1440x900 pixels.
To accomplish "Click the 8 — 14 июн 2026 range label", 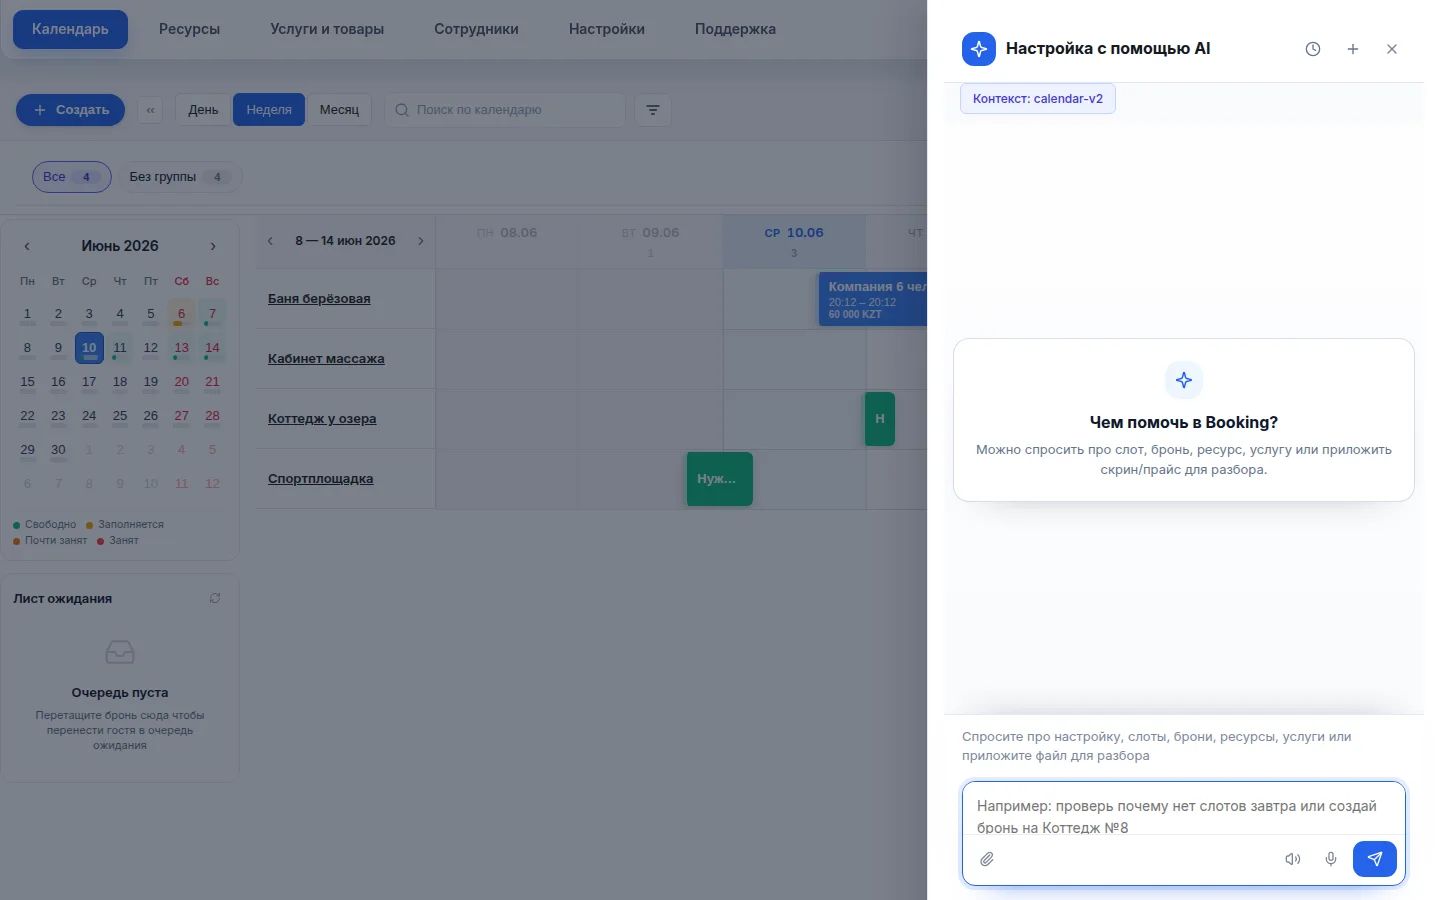I will click(x=345, y=241).
